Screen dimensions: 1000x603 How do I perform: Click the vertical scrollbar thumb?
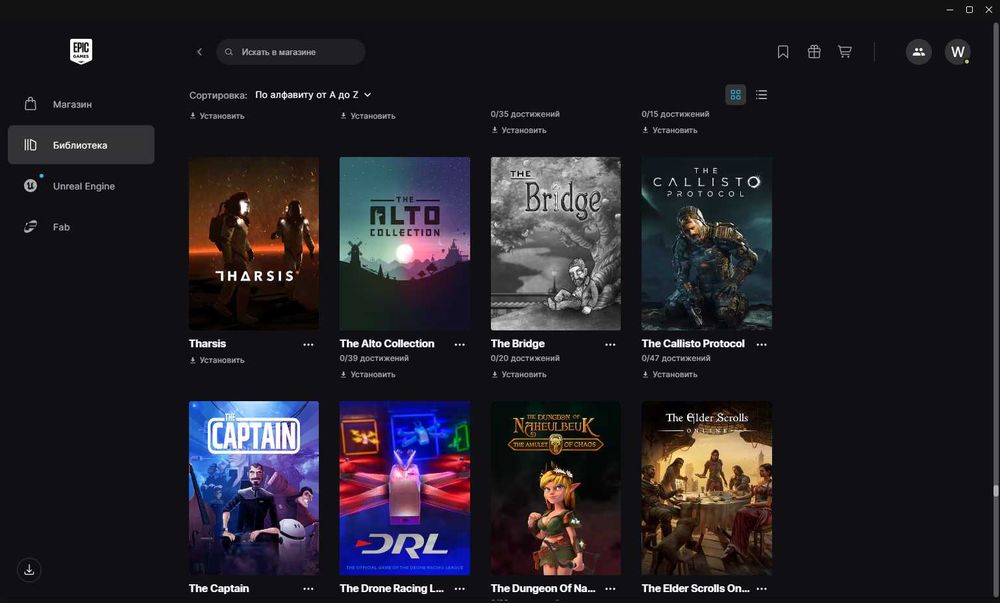point(995,491)
